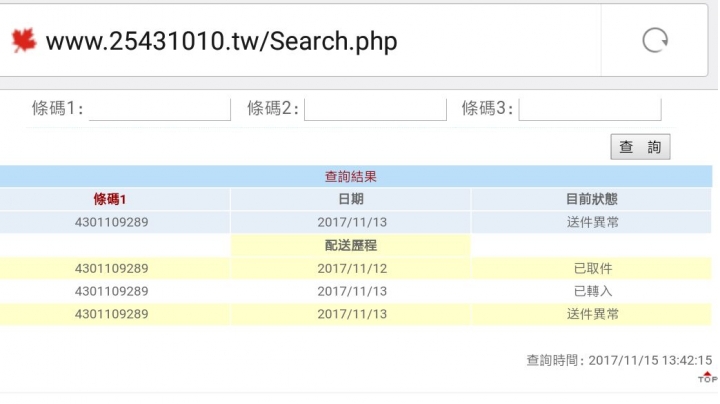The image size is (720, 404).
Task: Click the 已轉入 status cell
Action: [x=593, y=292]
